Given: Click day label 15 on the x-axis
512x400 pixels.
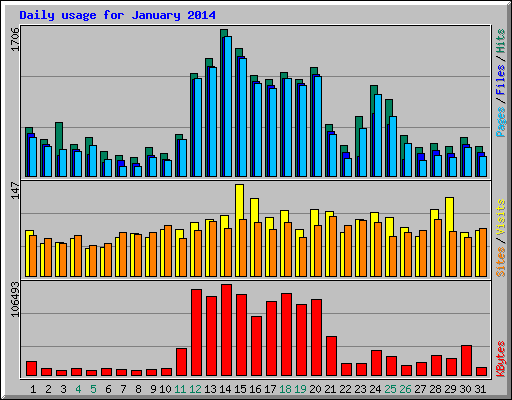Looking at the screenshot, I should (240, 389).
